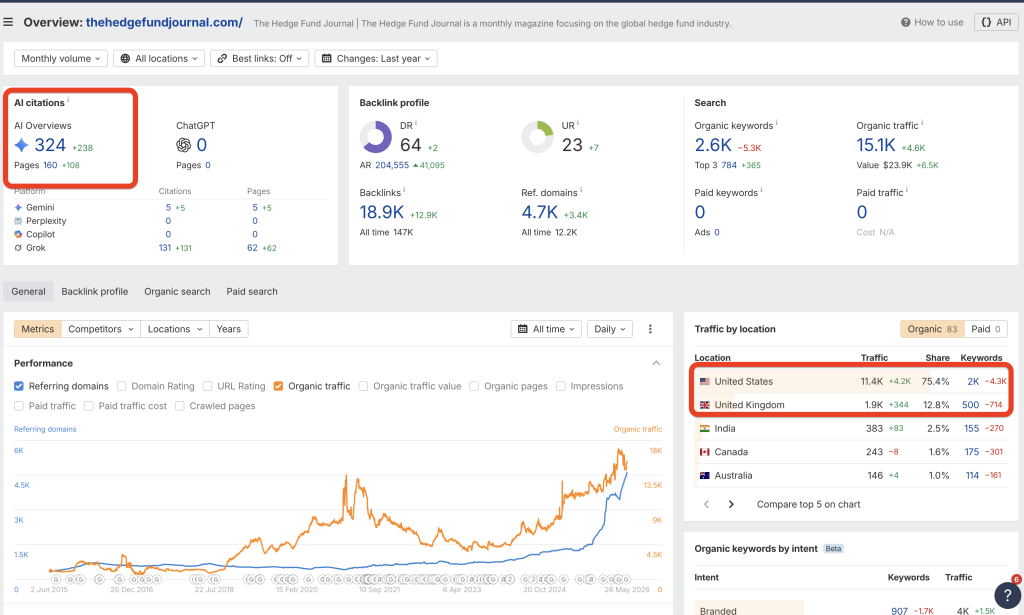The width and height of the screenshot is (1024, 615).
Task: Click the Grok platform icon
Action: pyautogui.click(x=18, y=247)
